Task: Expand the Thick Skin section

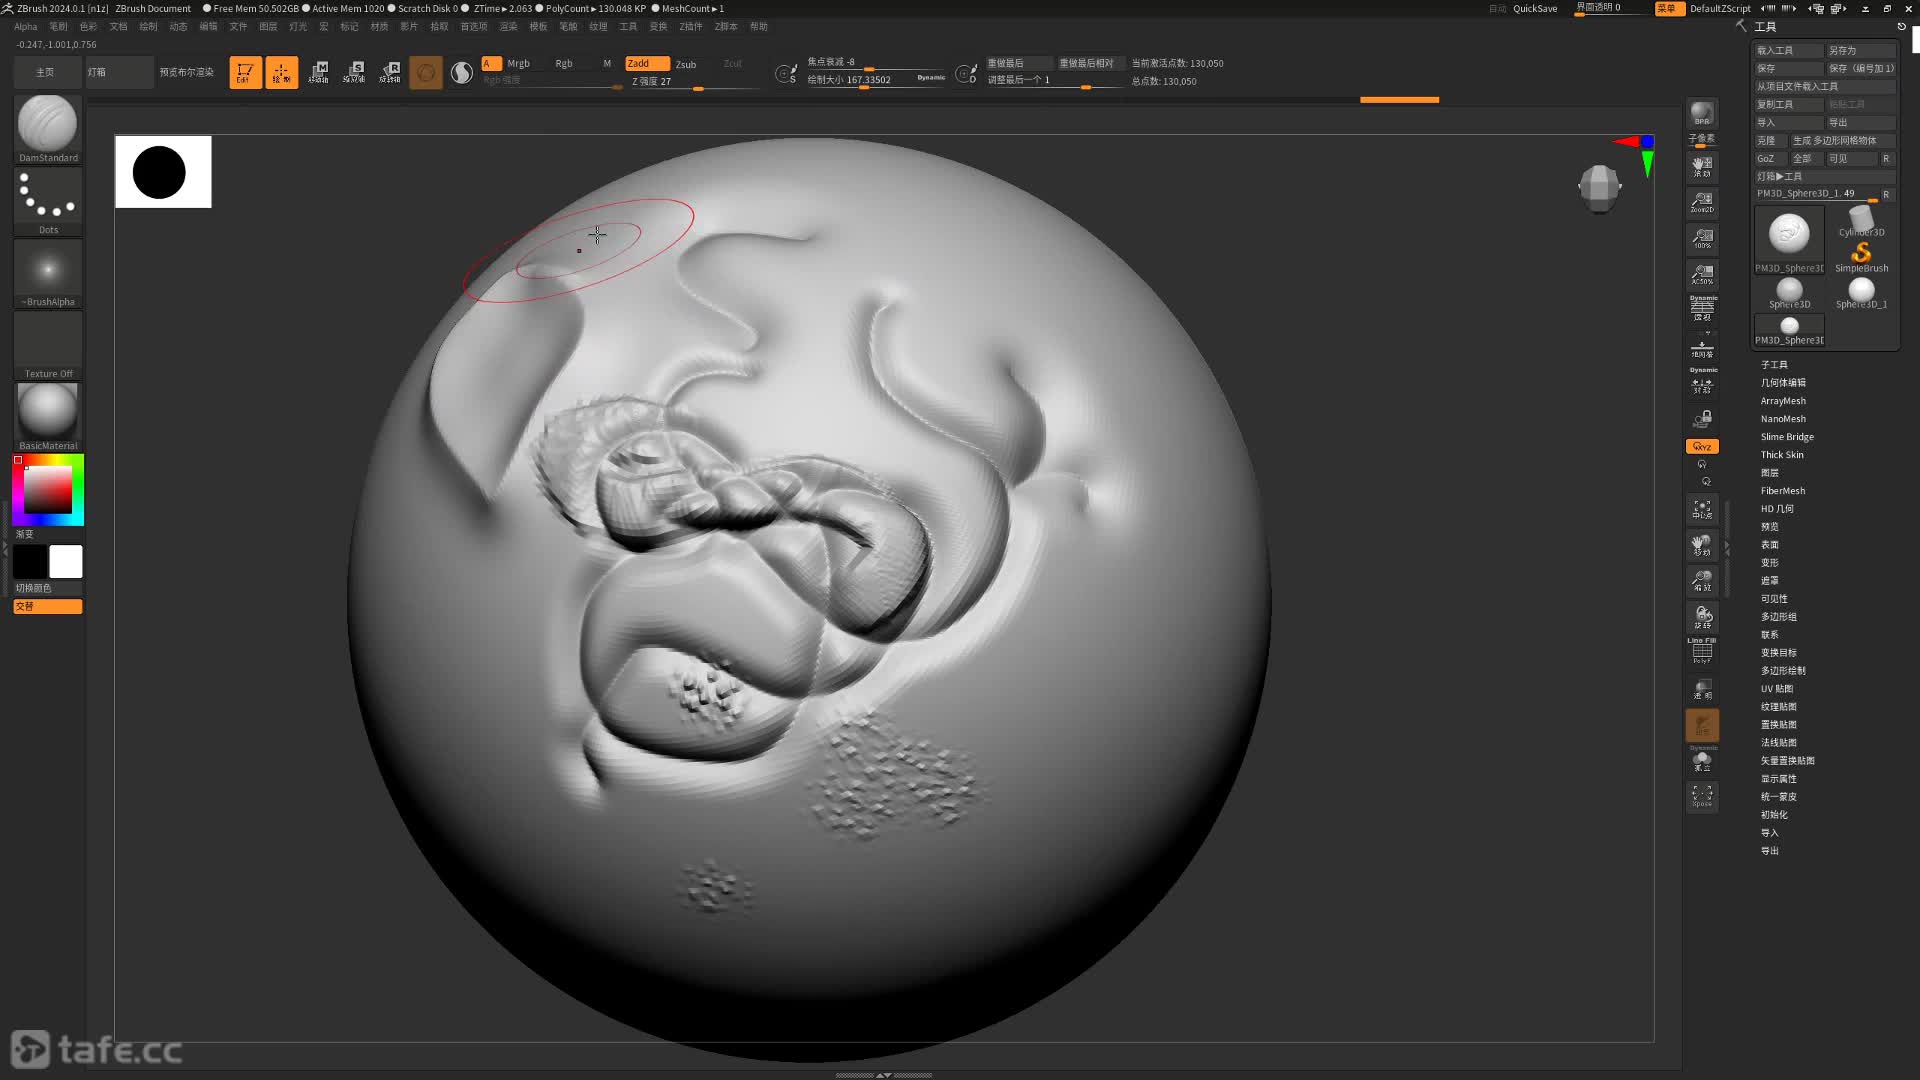Action: [x=1782, y=455]
